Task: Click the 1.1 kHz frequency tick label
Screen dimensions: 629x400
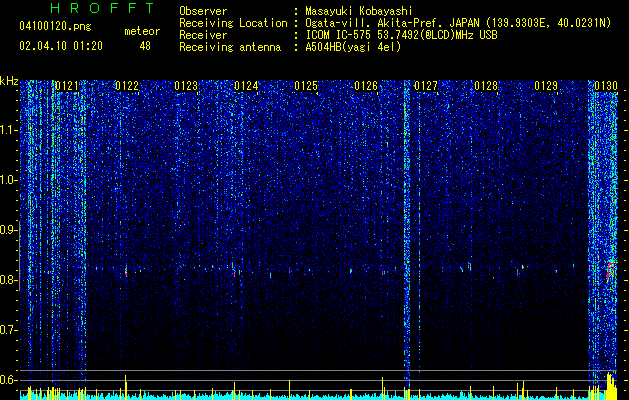Action: click(8, 130)
